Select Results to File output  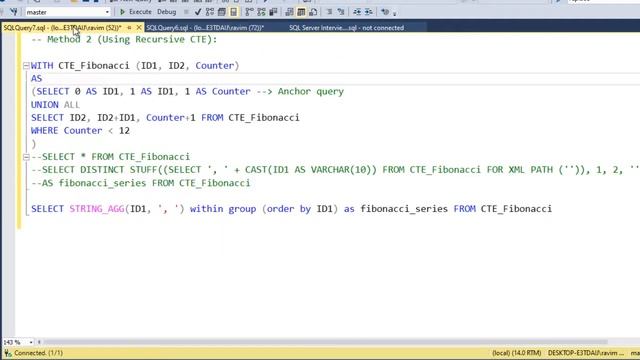313,12
